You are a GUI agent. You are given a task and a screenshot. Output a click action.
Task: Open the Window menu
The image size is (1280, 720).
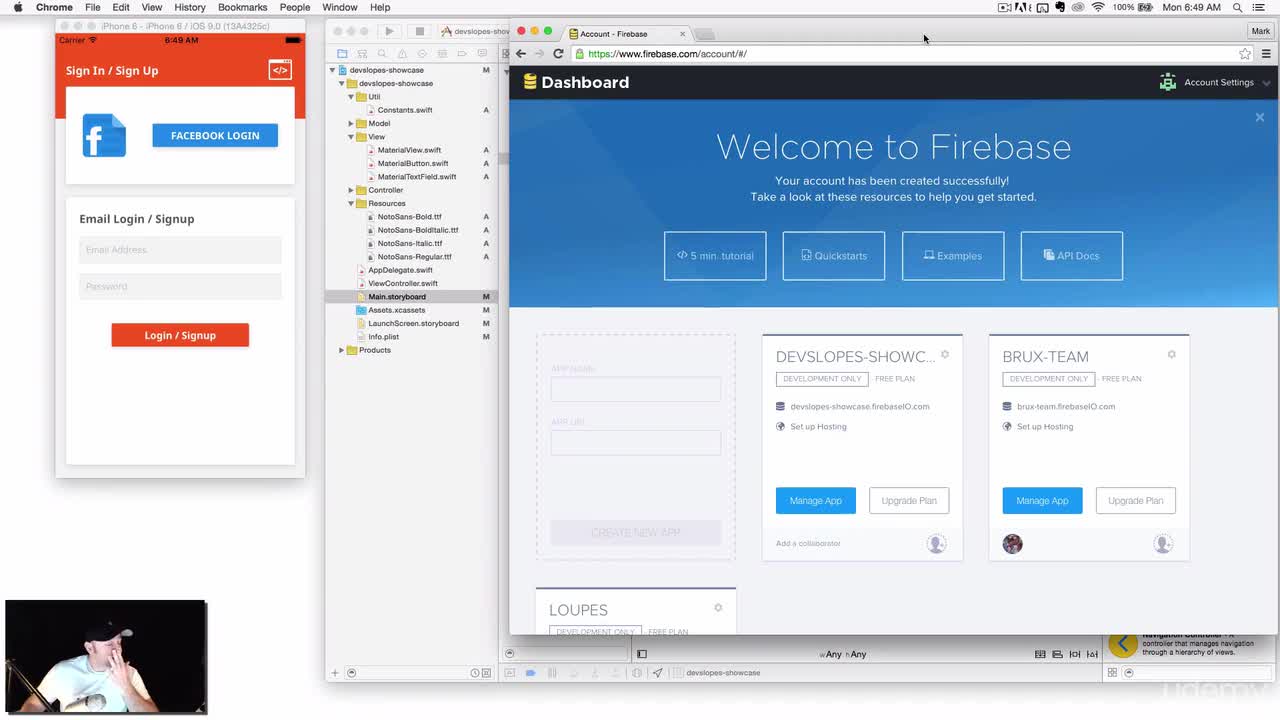(340, 7)
